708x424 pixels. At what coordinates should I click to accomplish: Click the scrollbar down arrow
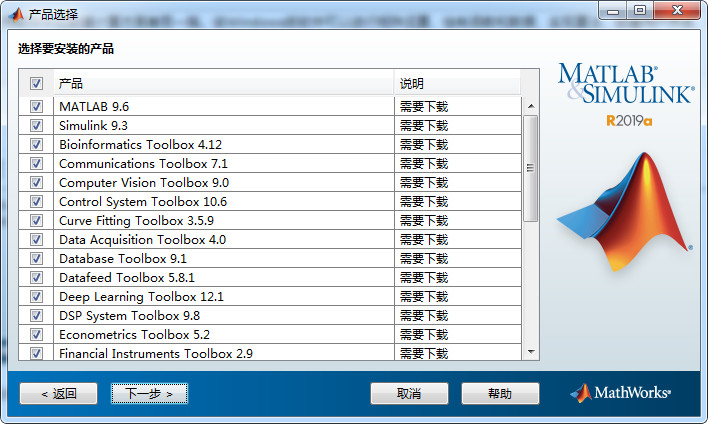pyautogui.click(x=531, y=352)
